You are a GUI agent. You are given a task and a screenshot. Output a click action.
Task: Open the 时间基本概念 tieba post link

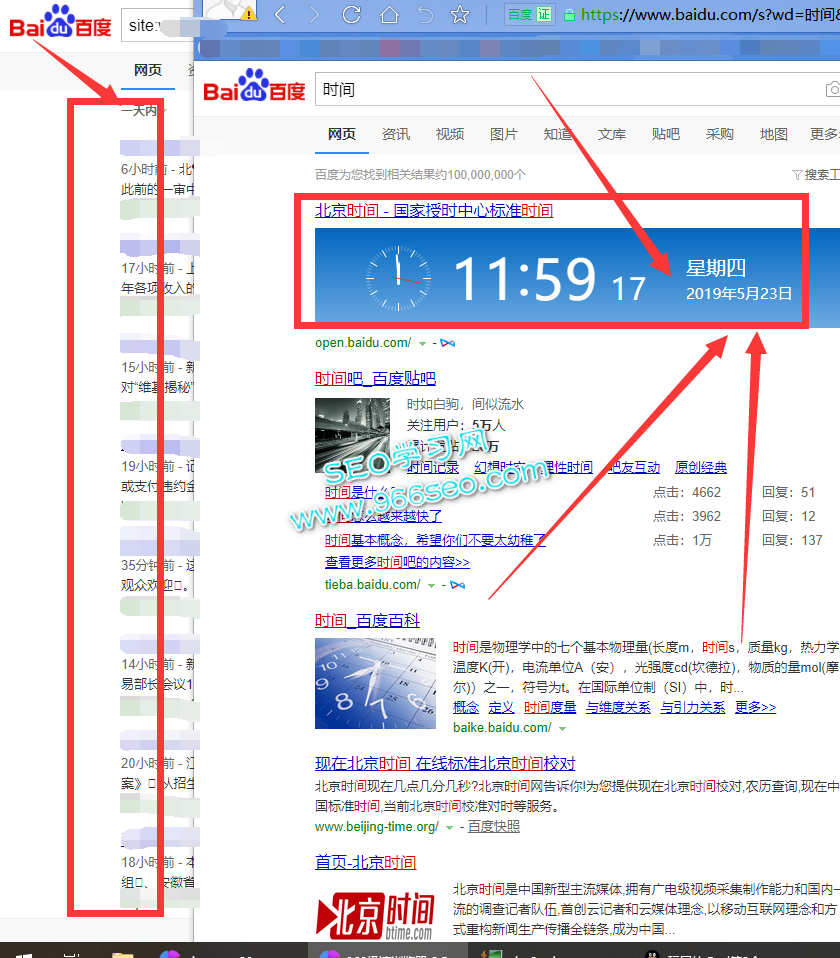(435, 540)
